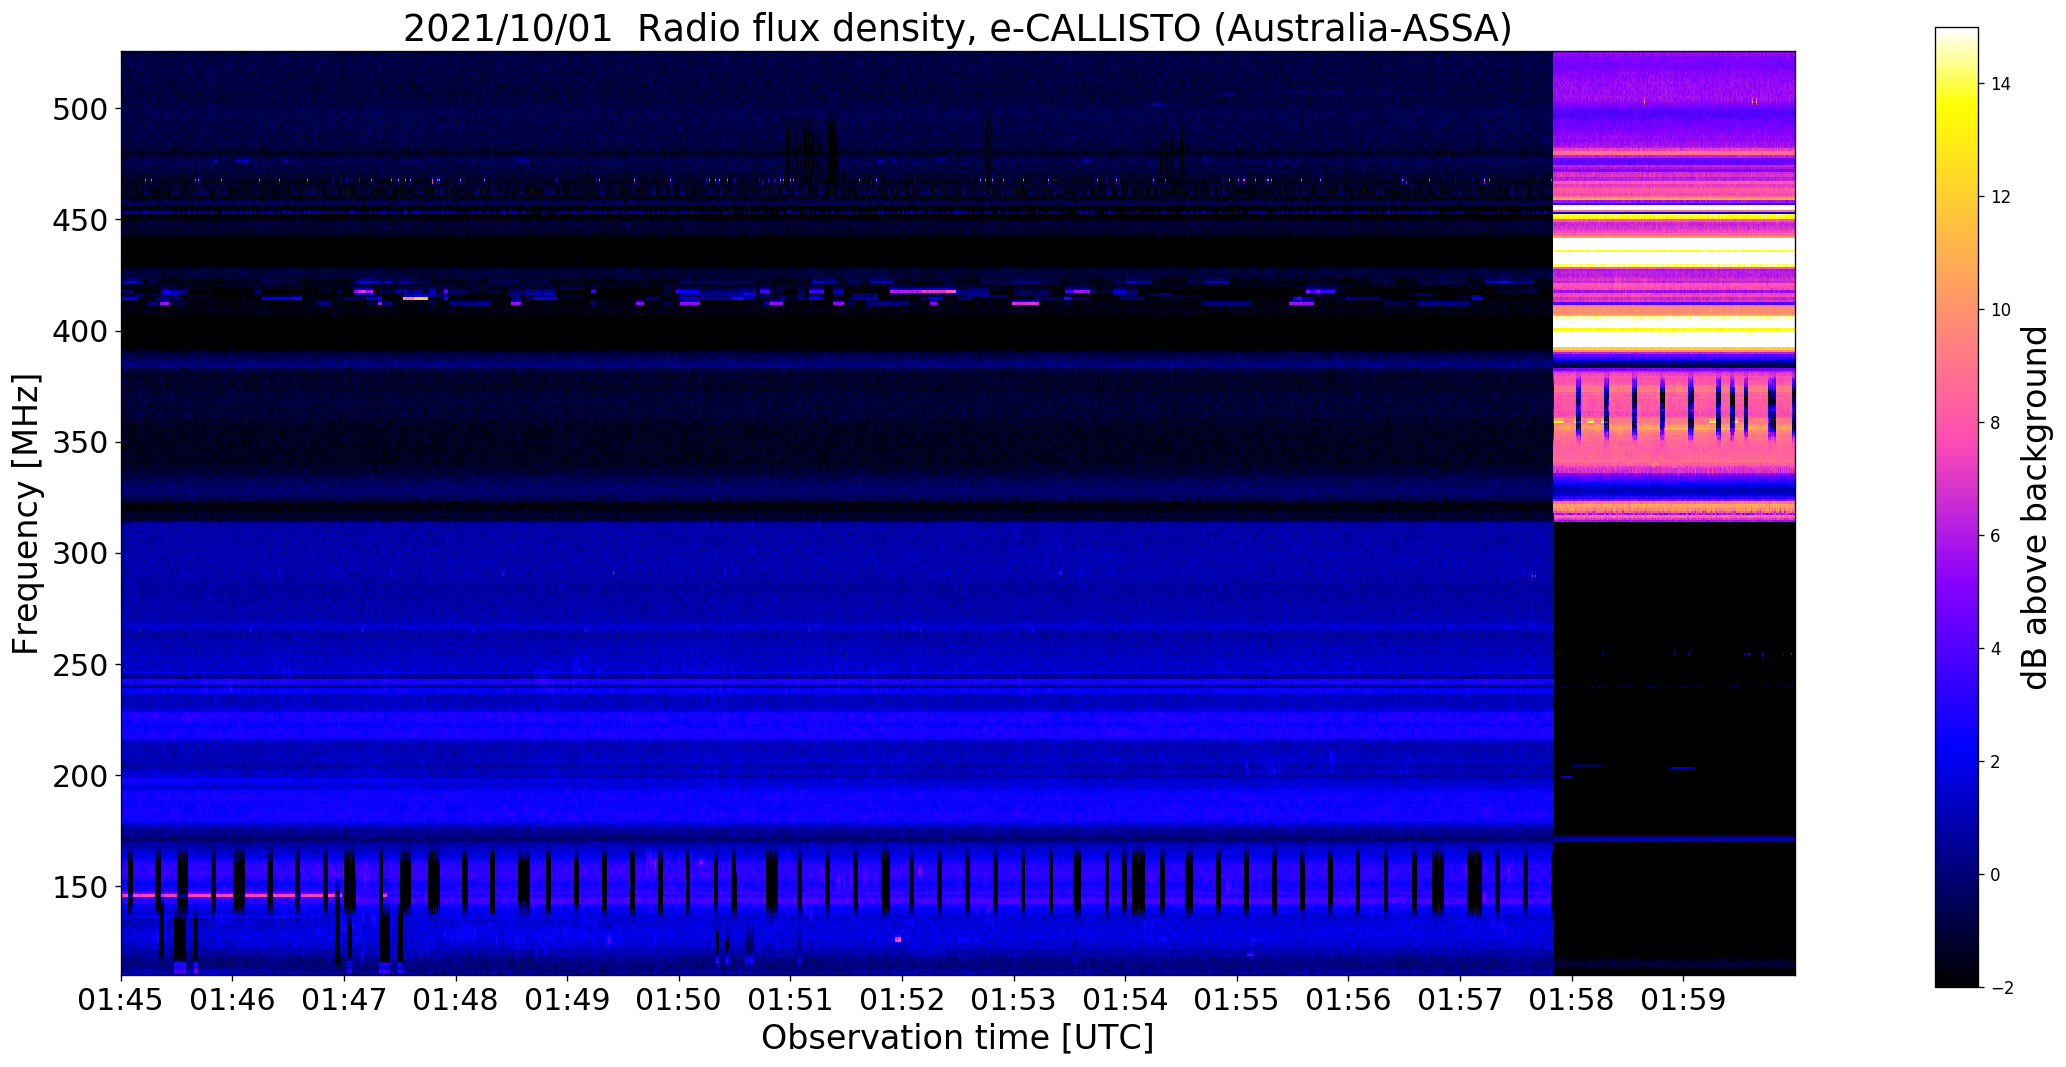Click the 01:48 time tick label

456,1000
